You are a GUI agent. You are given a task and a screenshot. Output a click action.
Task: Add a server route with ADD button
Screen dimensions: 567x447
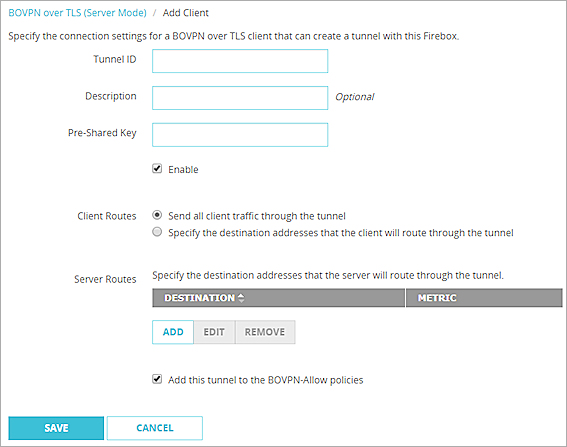point(173,332)
